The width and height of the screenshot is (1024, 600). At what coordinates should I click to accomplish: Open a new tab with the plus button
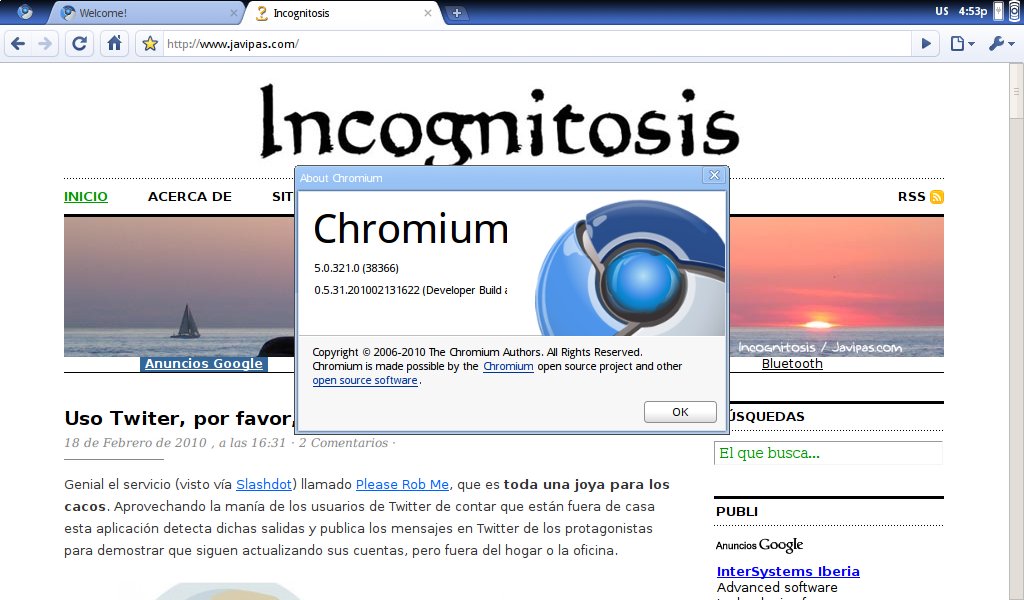[x=456, y=12]
